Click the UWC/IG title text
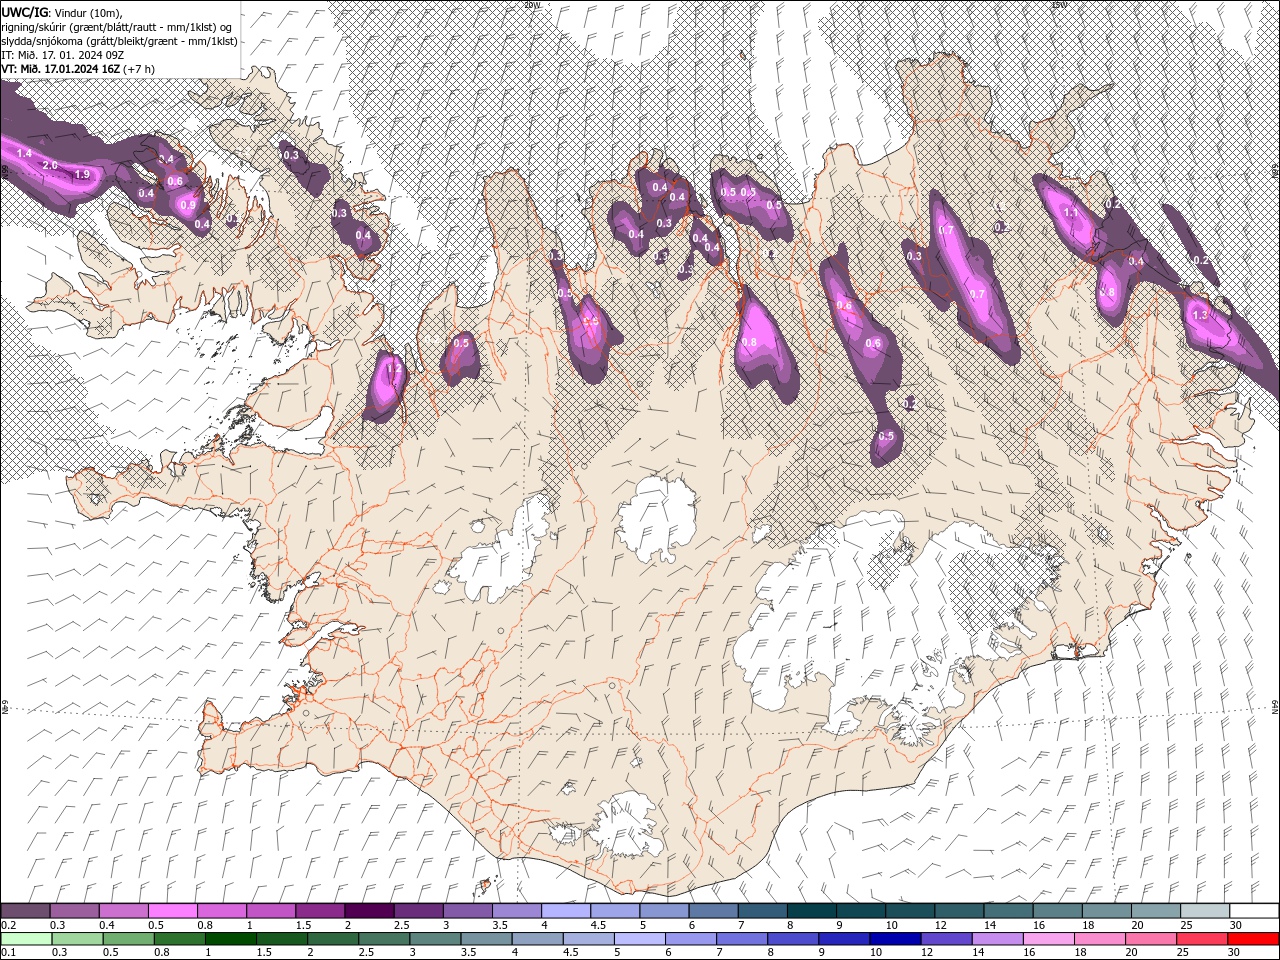This screenshot has height=960, width=1280. point(26,11)
